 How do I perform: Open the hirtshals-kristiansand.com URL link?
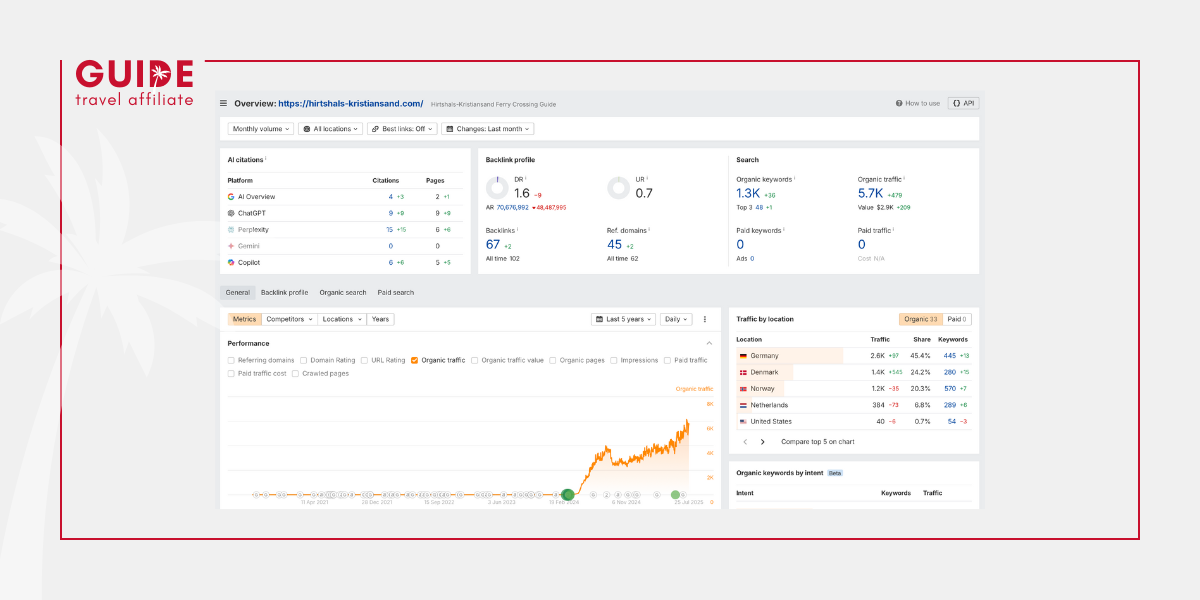[x=350, y=103]
